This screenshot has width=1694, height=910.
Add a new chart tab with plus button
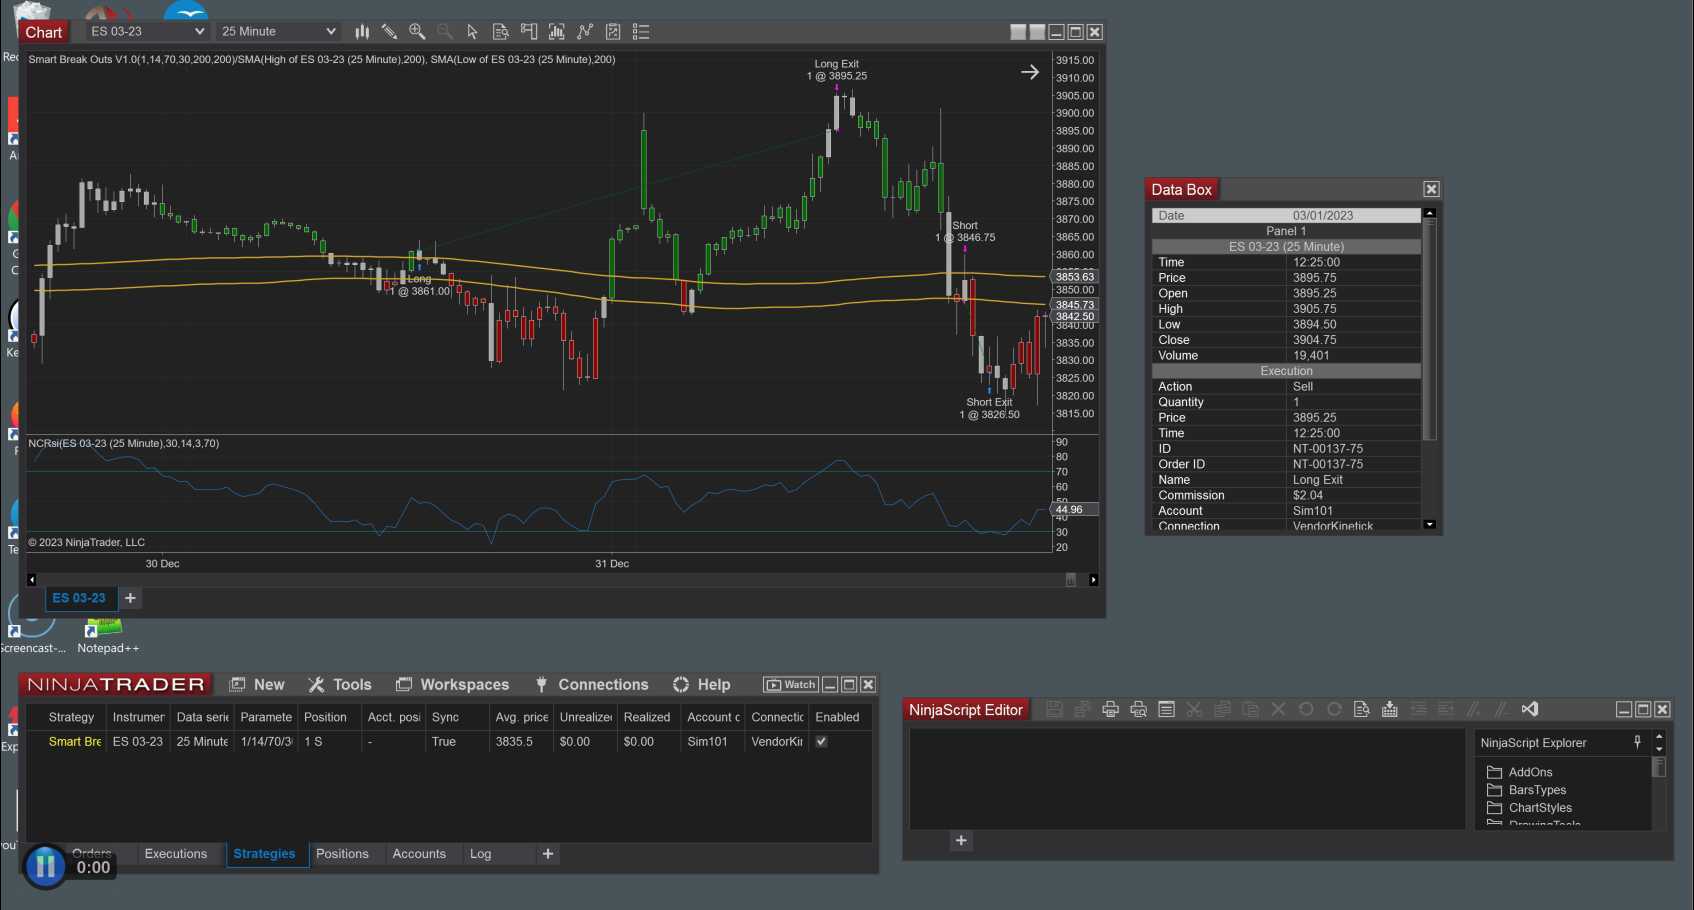click(130, 598)
